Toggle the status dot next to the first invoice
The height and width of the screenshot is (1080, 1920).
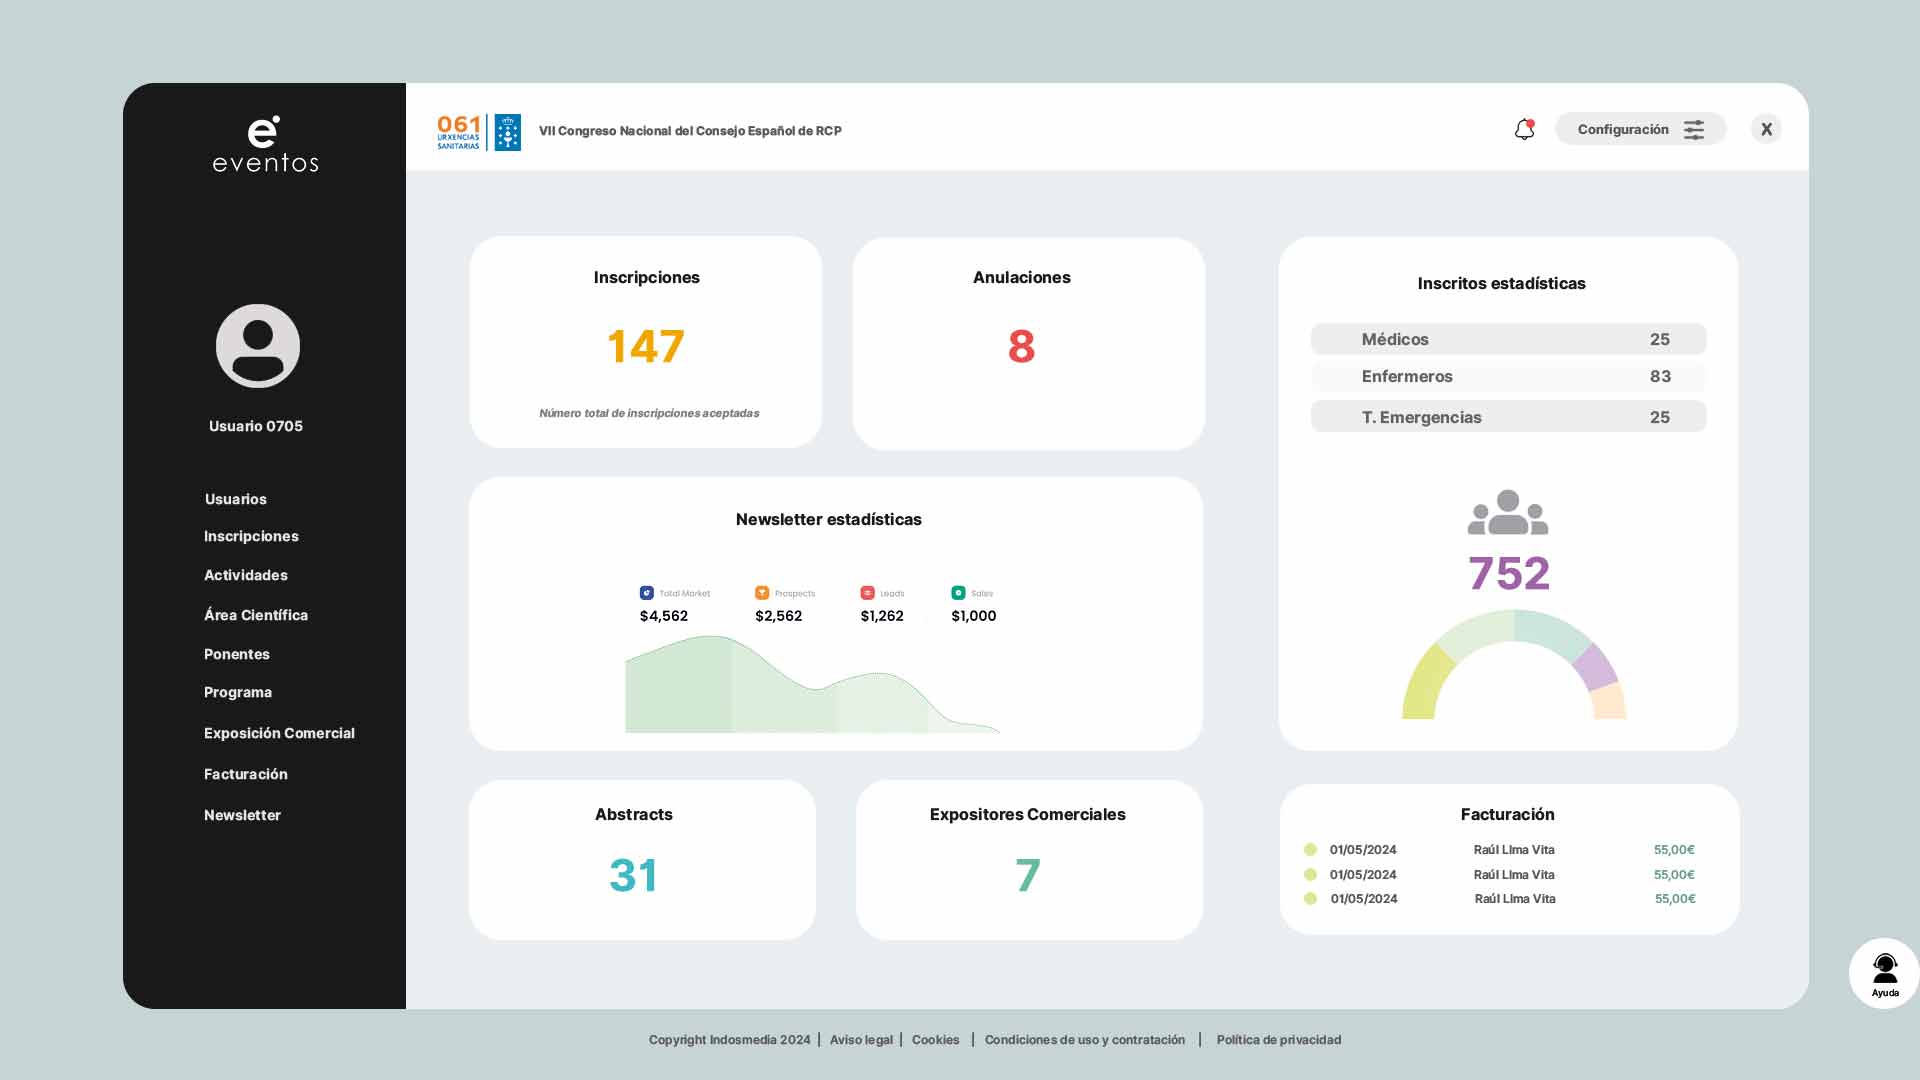[1311, 850]
